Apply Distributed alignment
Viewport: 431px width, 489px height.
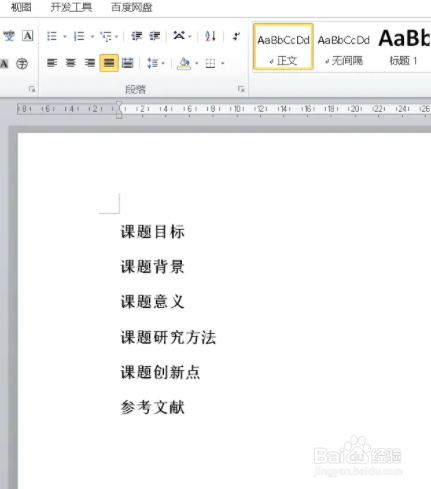[128, 63]
